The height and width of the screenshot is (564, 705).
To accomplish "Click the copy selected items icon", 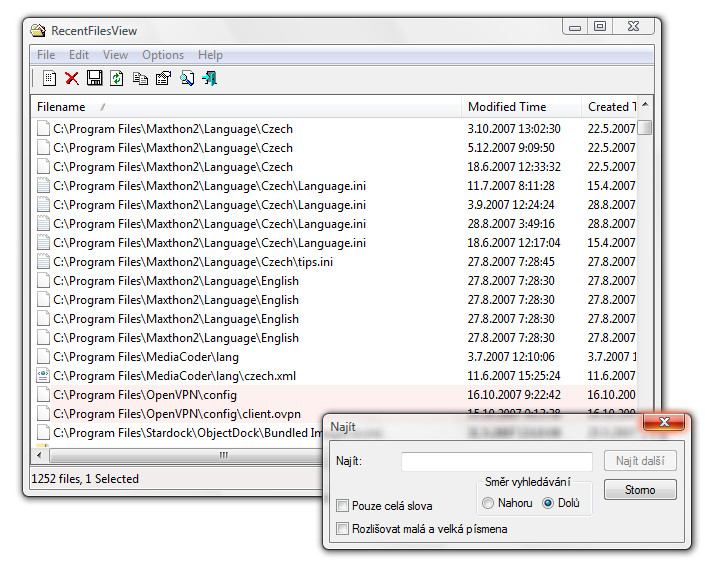I will tap(140, 79).
